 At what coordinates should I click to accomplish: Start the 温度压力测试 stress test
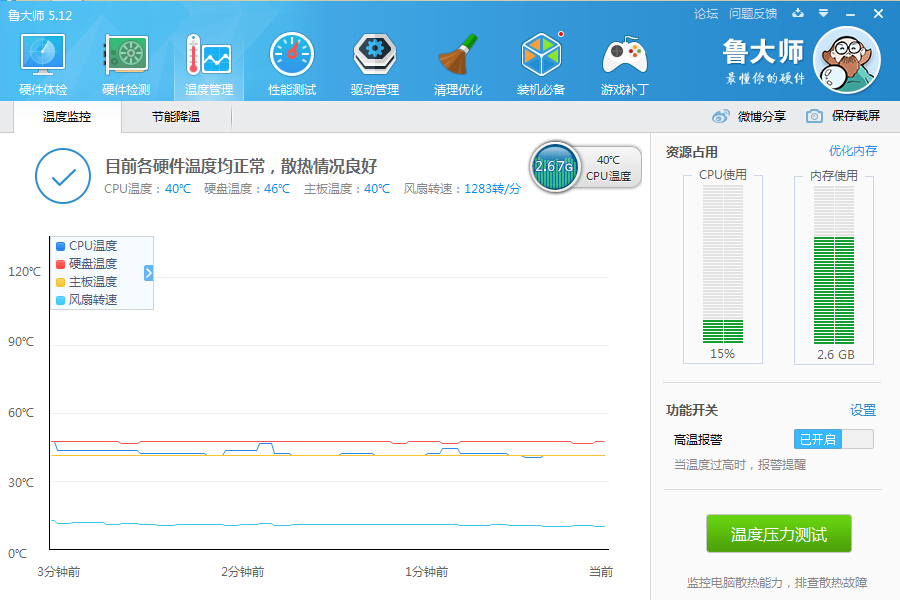click(779, 535)
